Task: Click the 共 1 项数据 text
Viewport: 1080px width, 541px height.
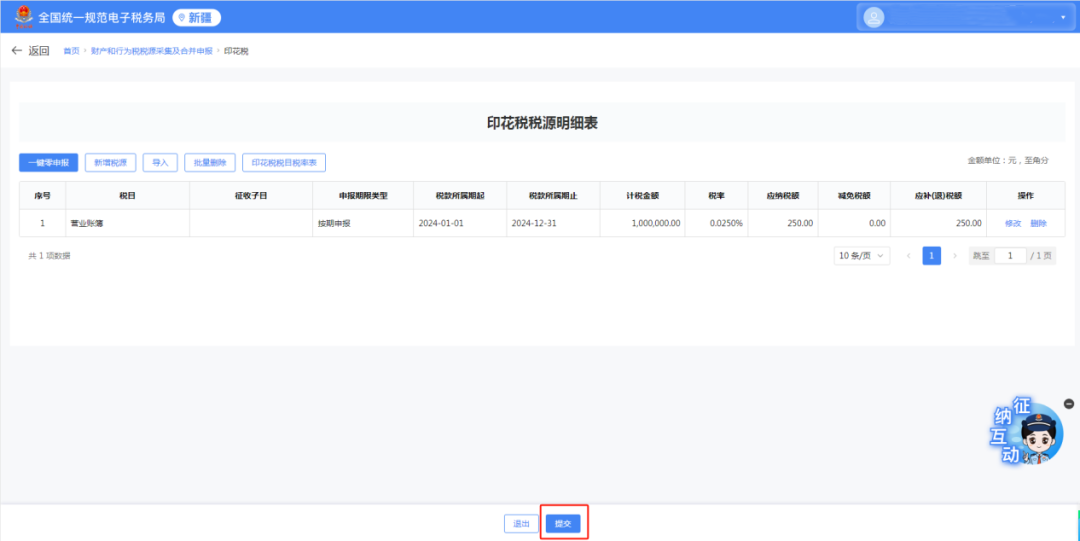Action: [49, 256]
